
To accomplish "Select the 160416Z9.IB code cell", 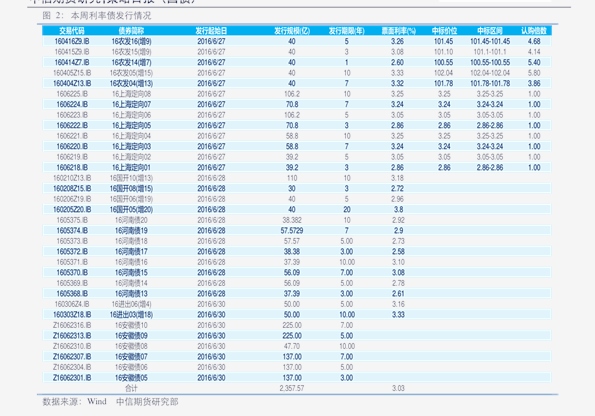I will coord(72,41).
